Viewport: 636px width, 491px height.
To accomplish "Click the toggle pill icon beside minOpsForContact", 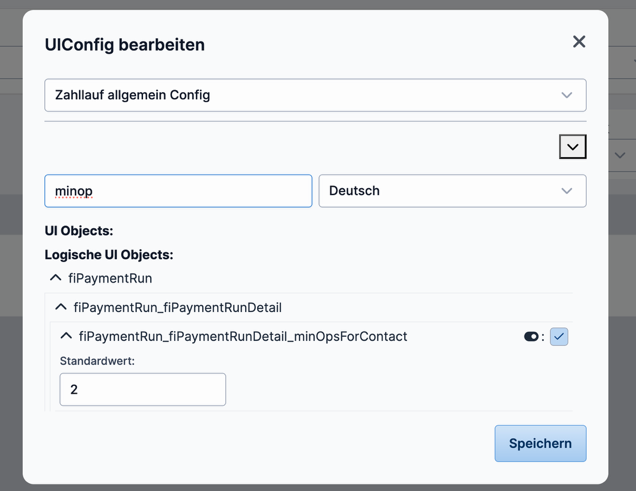I will [x=531, y=337].
